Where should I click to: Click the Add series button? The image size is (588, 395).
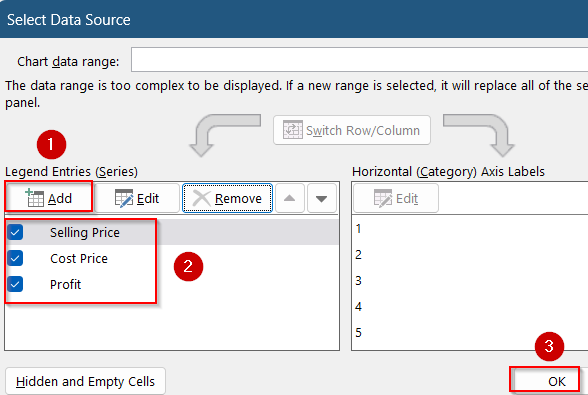coord(49,198)
